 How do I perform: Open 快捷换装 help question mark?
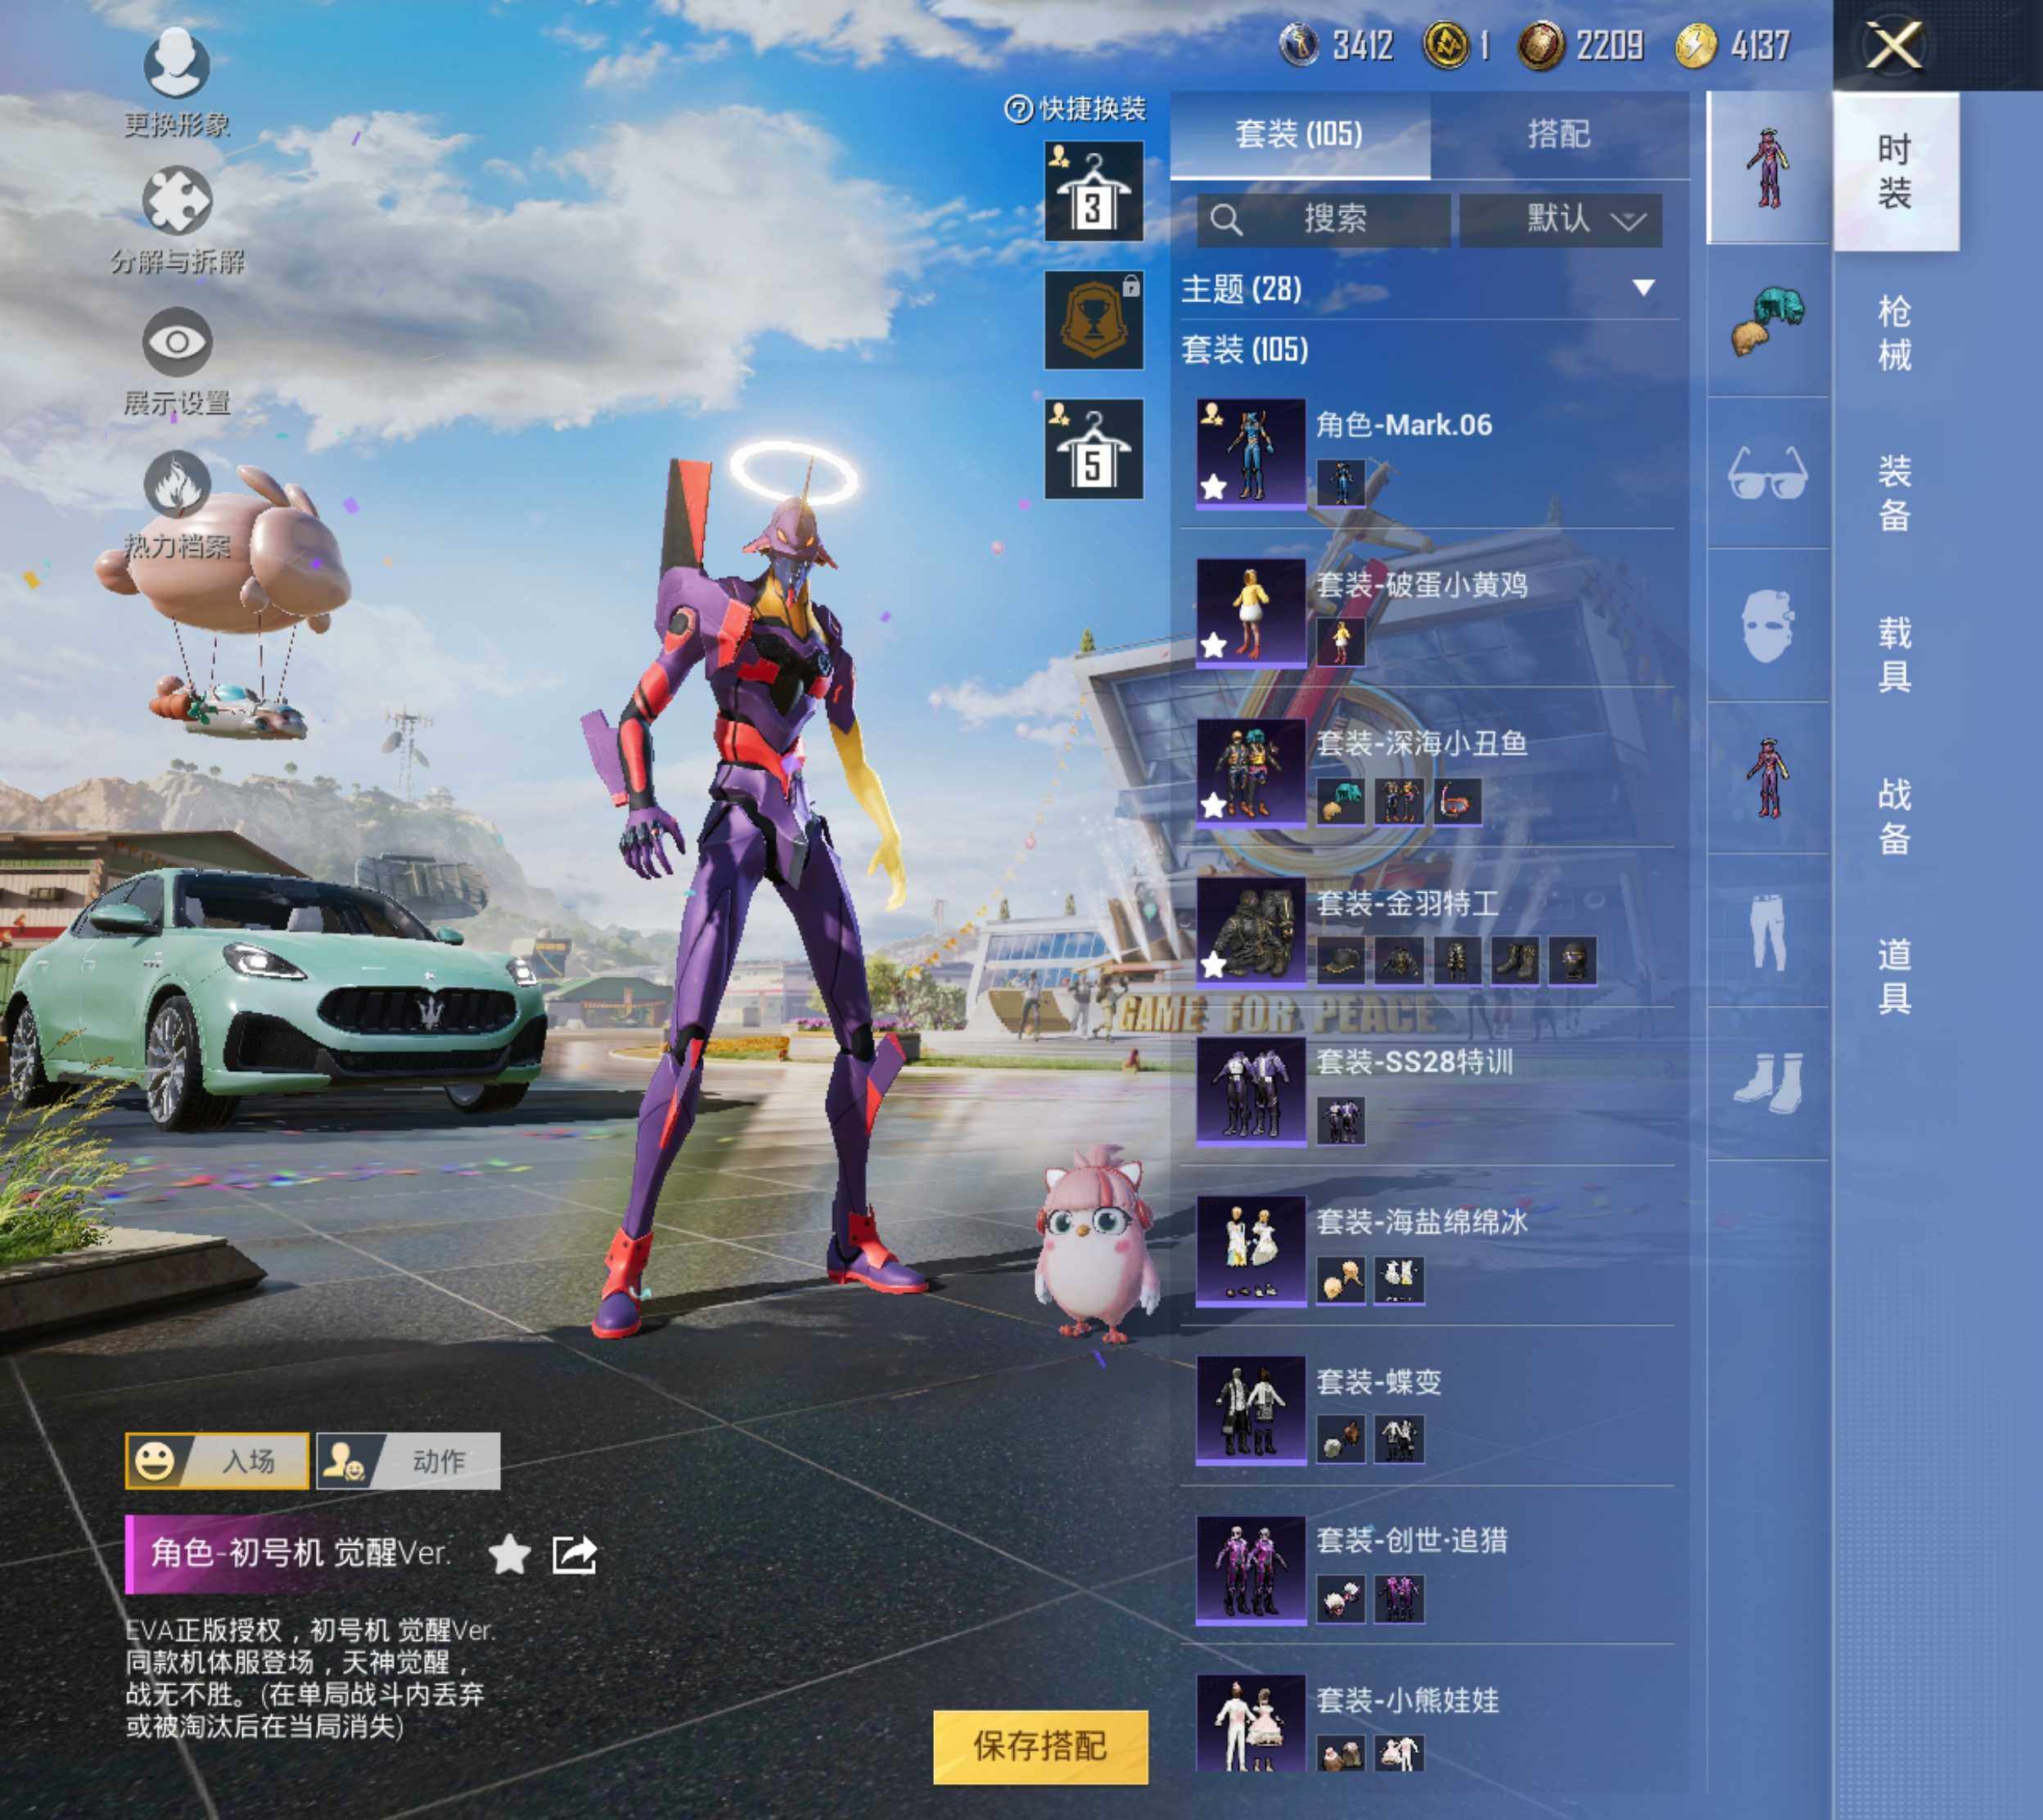[1017, 109]
